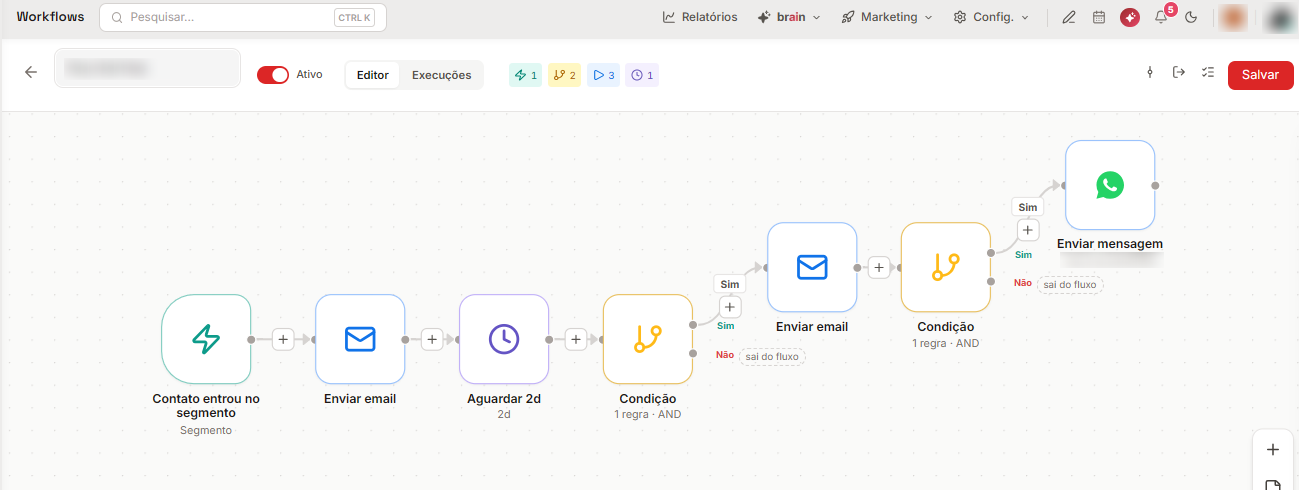Click the red sparkle AI assistant icon

1130,17
